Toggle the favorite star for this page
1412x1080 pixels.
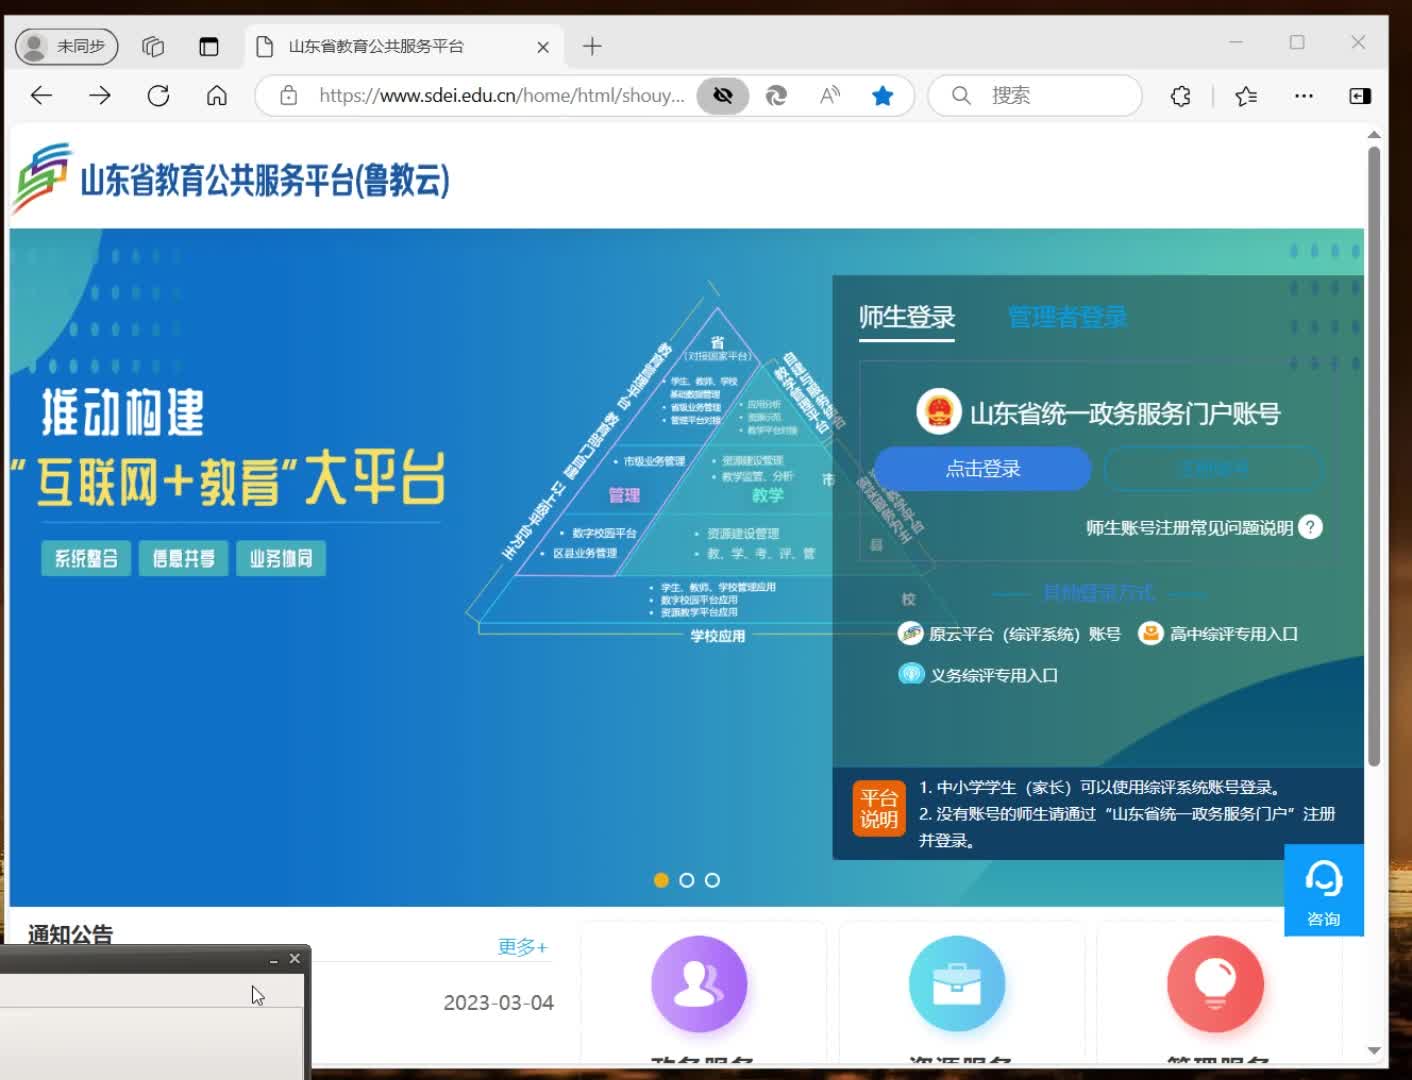click(882, 96)
